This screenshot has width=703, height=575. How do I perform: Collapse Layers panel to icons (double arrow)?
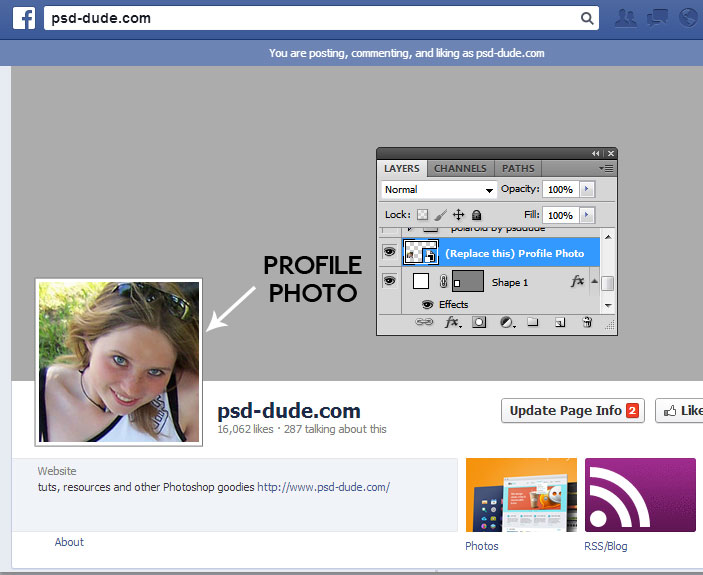595,153
